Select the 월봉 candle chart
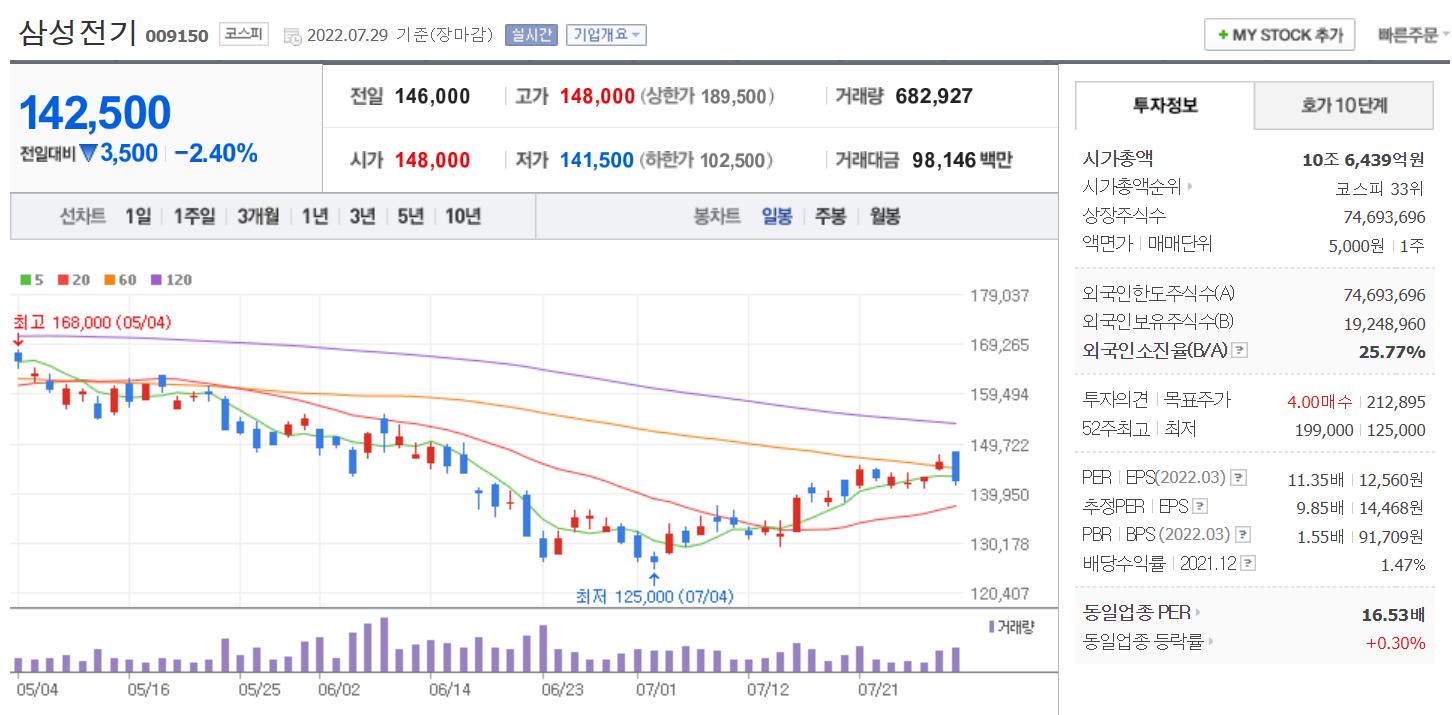 pyautogui.click(x=884, y=216)
